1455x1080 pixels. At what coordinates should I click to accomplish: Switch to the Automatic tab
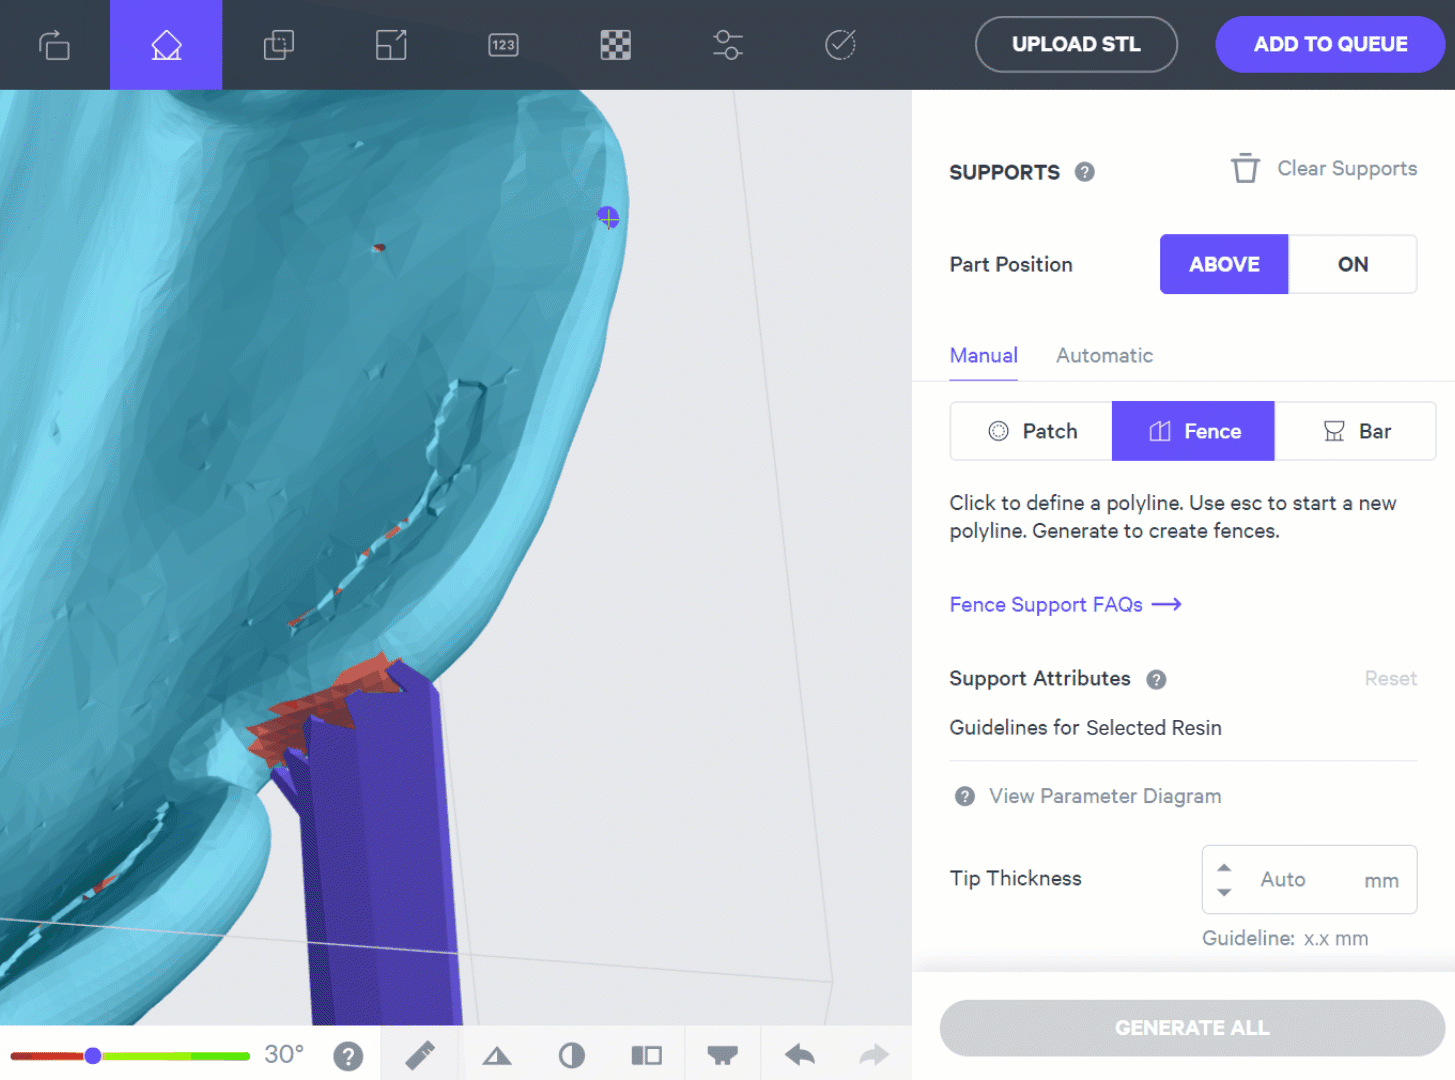(1105, 356)
